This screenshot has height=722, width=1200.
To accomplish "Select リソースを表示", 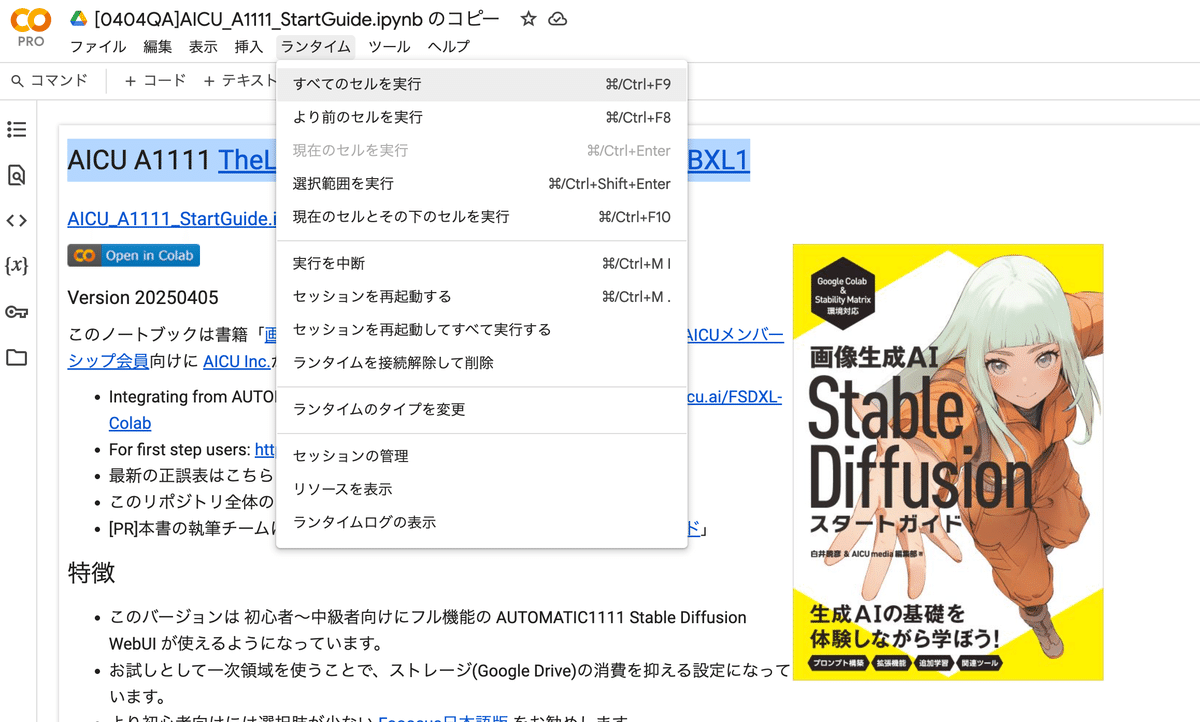I will 482,489.
